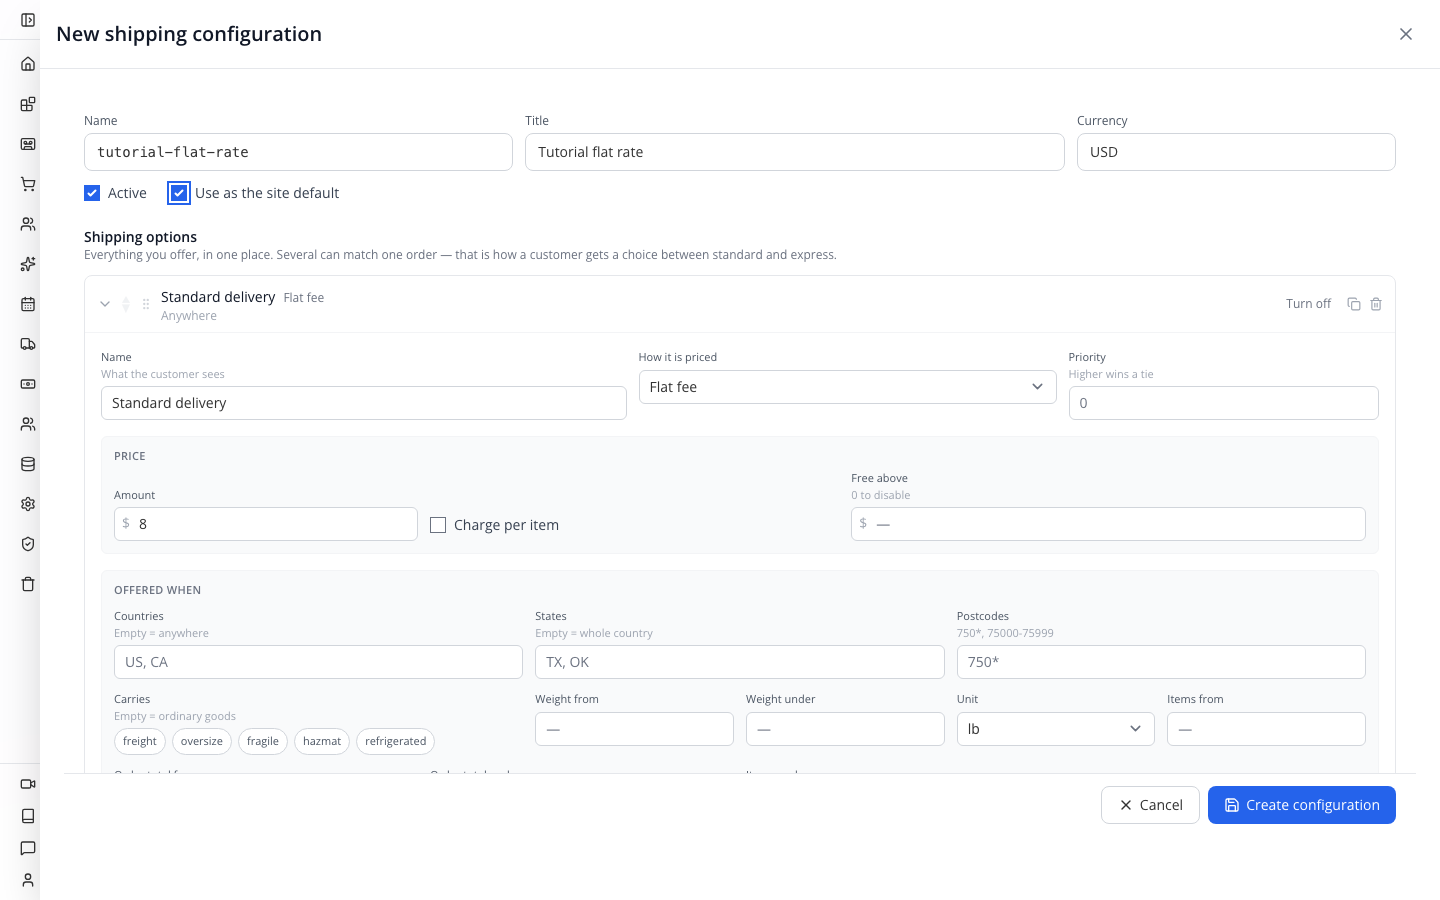1440x900 pixels.
Task: Click the Weight from field
Action: coord(634,729)
